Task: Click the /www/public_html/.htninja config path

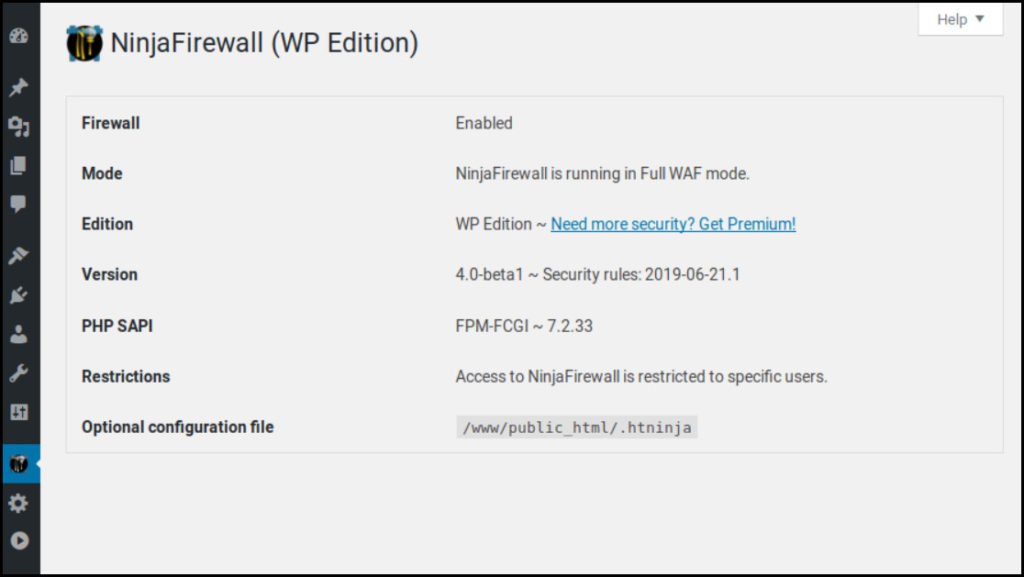Action: click(577, 427)
